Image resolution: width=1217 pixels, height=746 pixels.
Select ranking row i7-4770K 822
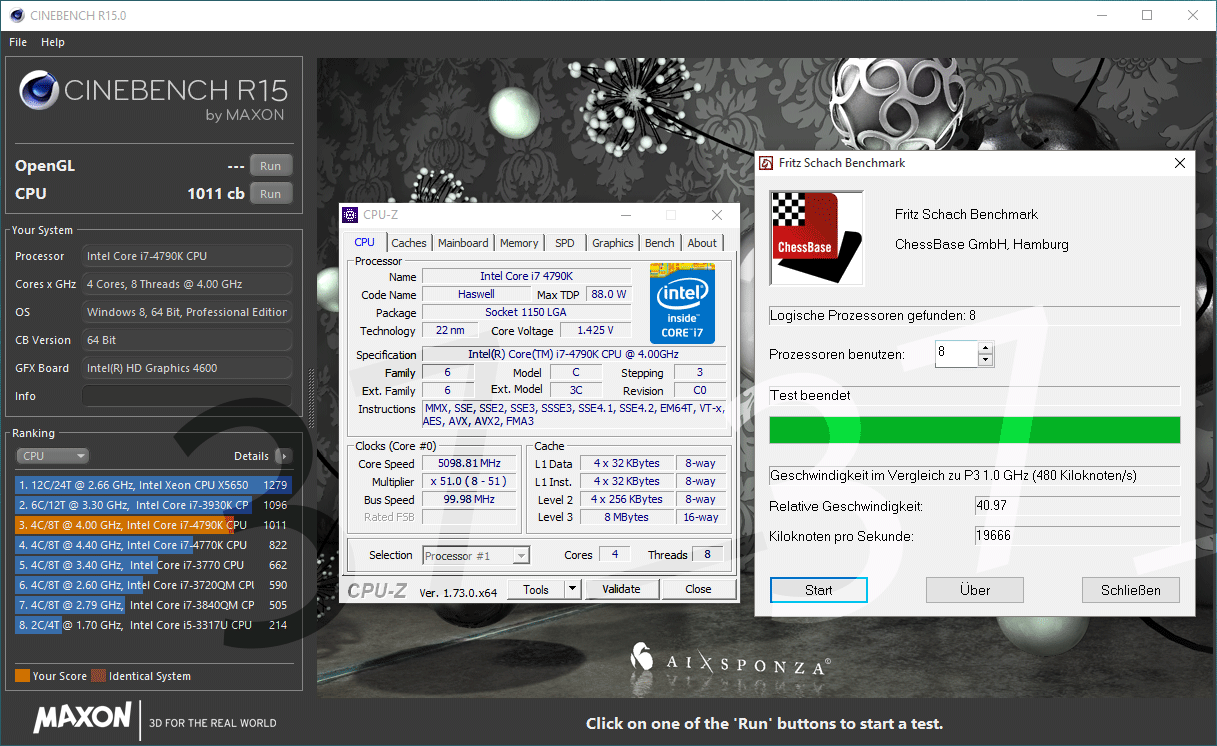(x=153, y=545)
